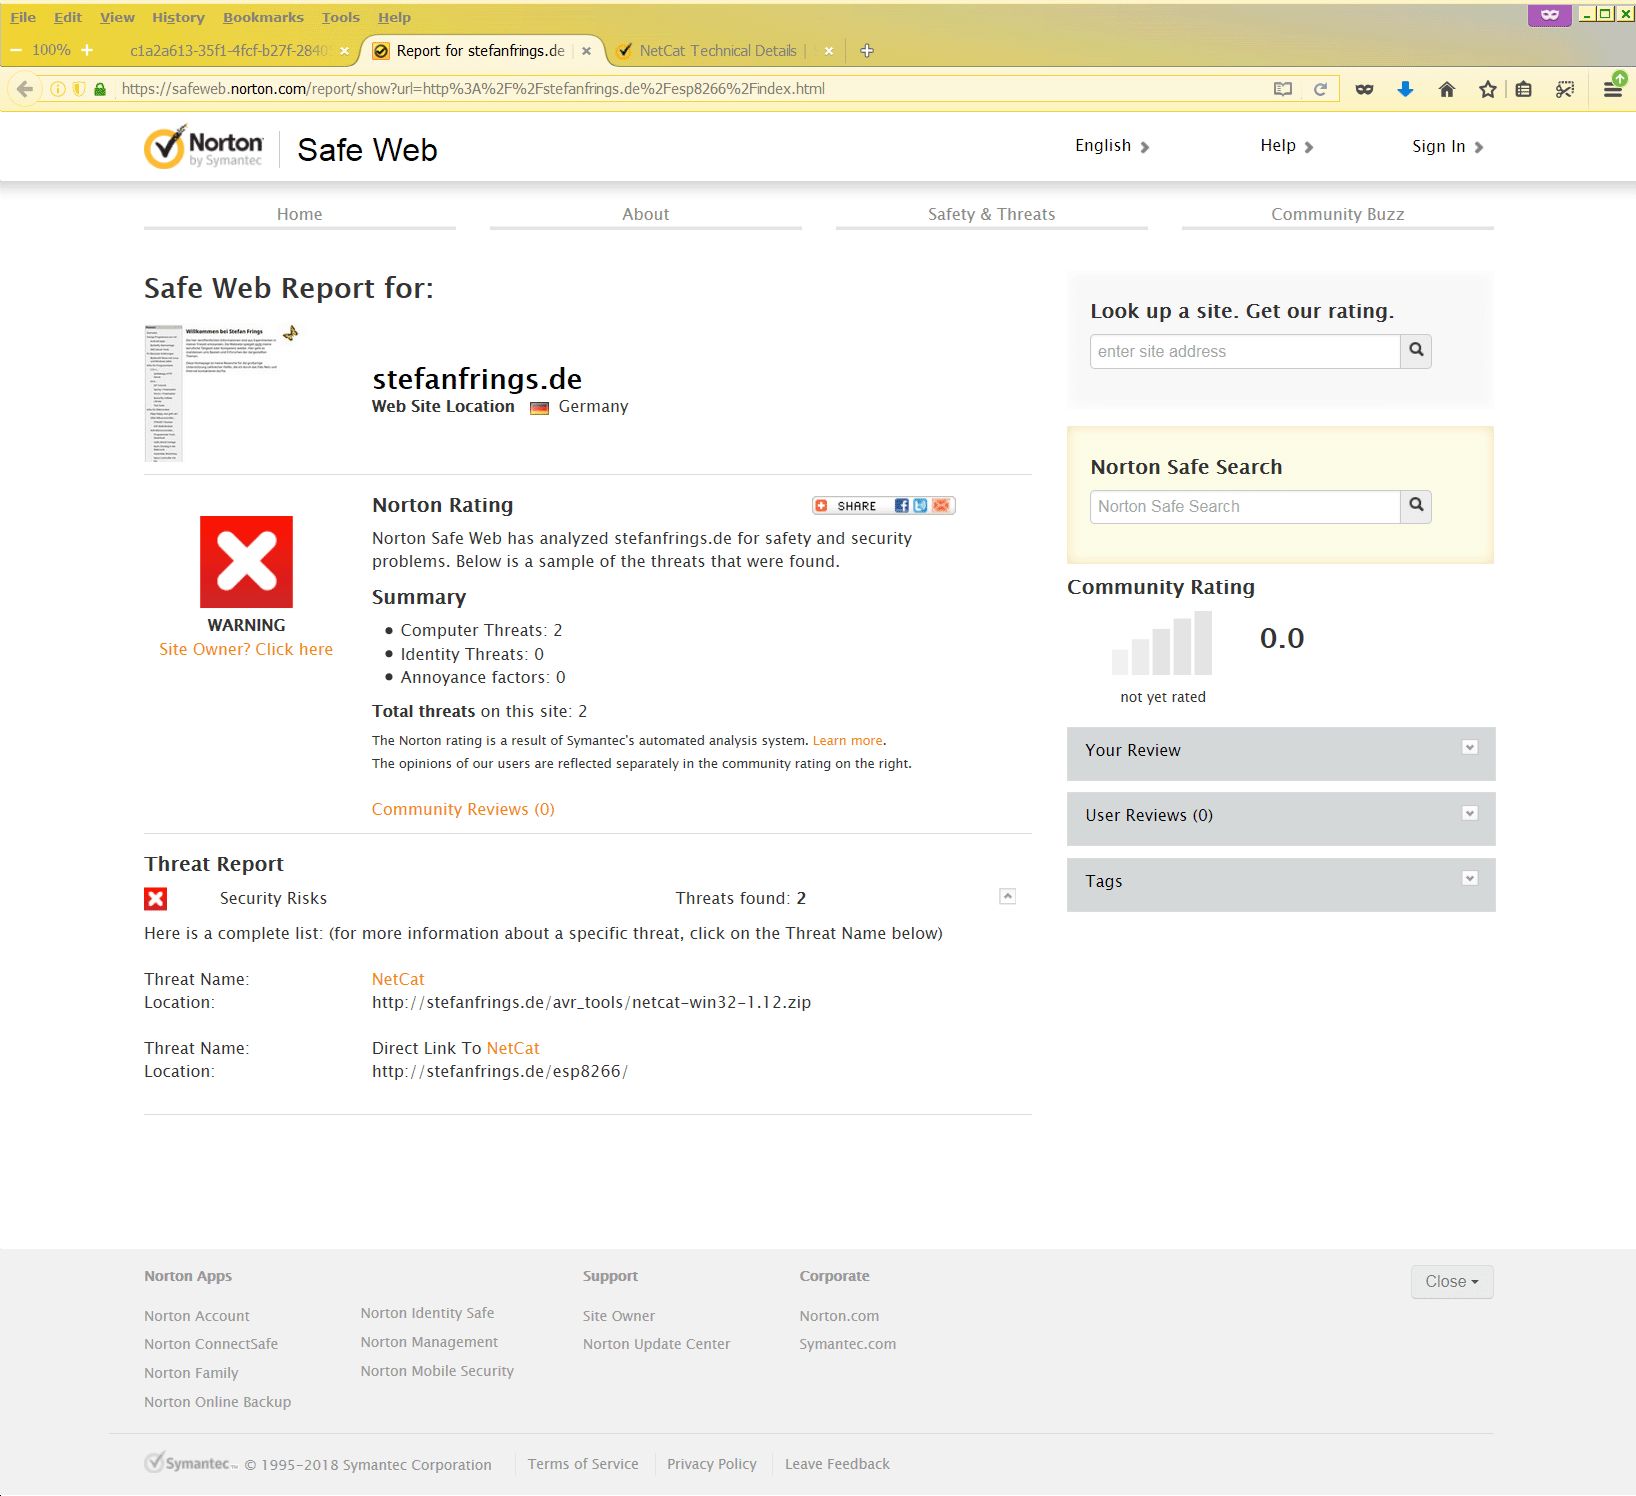Image resolution: width=1636 pixels, height=1496 pixels.
Task: Search using the site lookup magnifier button
Action: 1416,351
